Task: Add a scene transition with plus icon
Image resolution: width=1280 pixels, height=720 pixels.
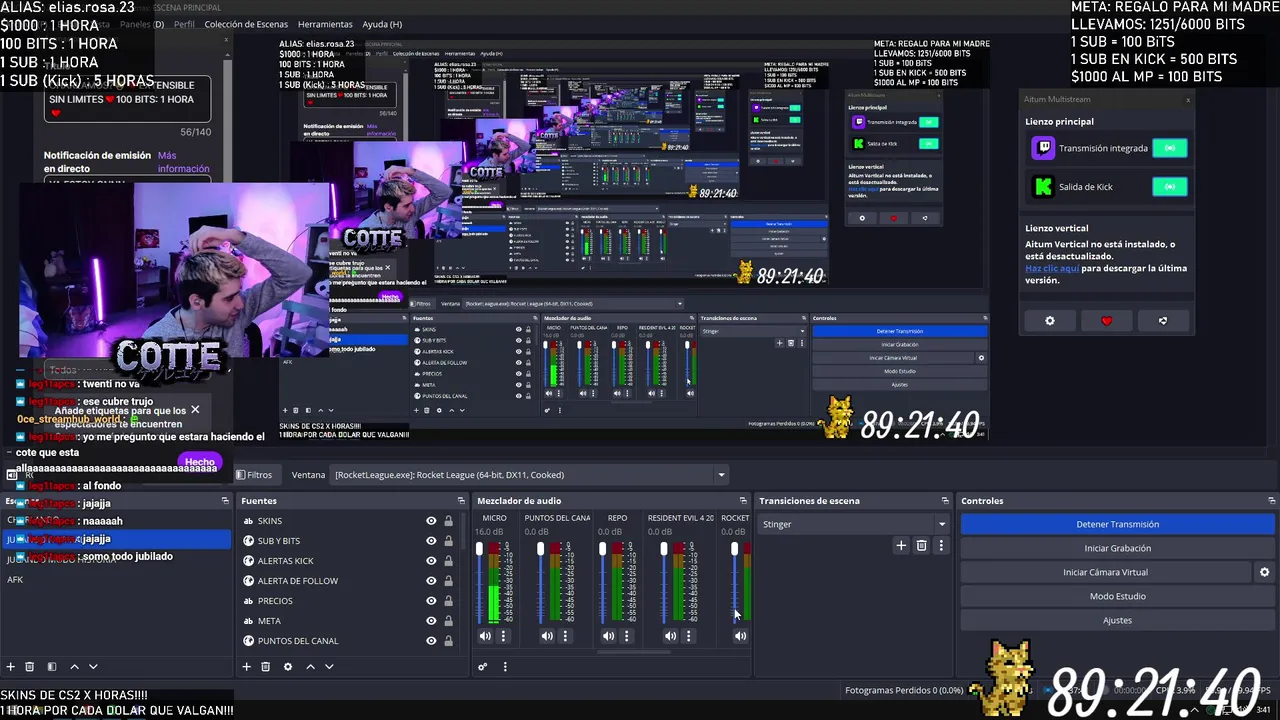Action: [901, 545]
